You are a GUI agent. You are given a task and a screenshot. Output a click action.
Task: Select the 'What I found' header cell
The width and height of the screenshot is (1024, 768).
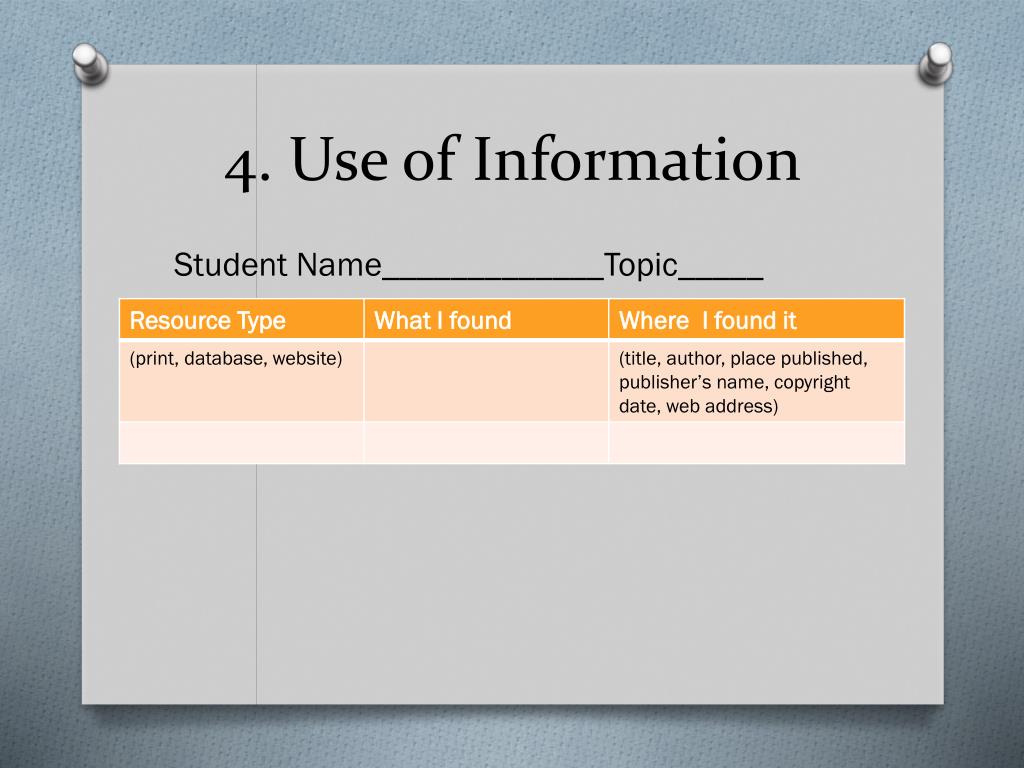click(x=486, y=319)
